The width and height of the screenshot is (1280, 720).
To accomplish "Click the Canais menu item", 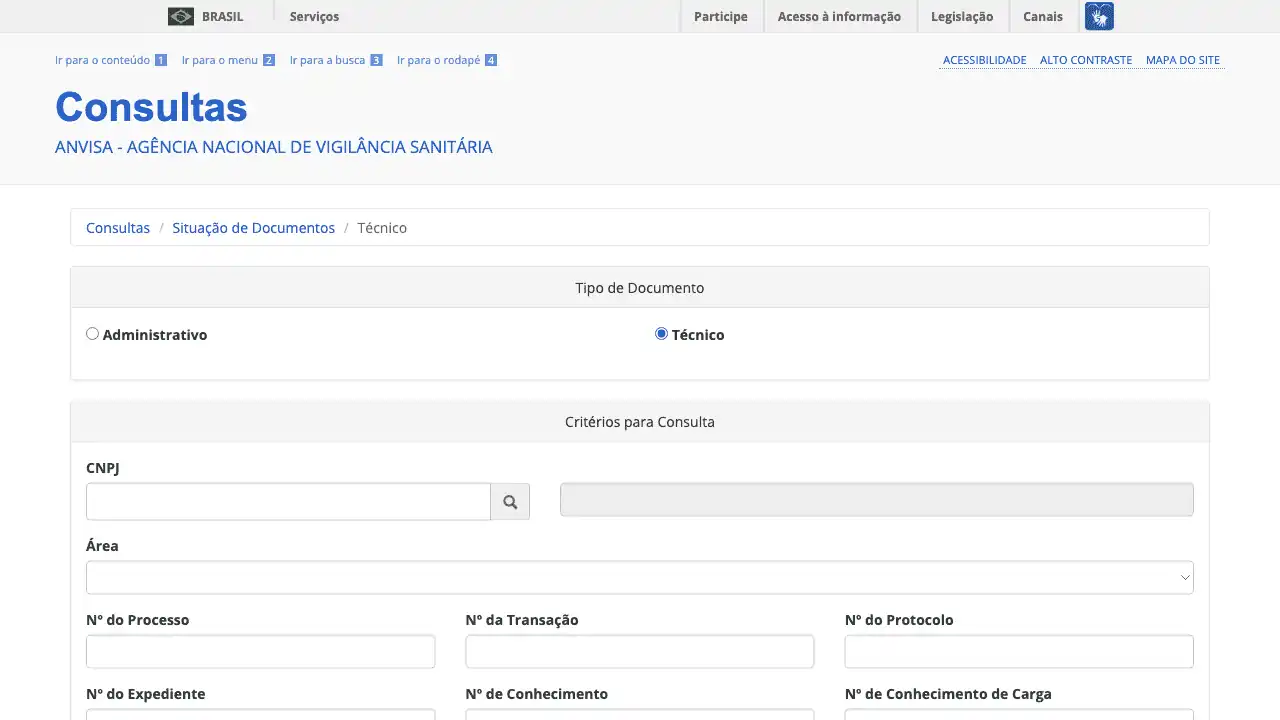I will [1043, 16].
